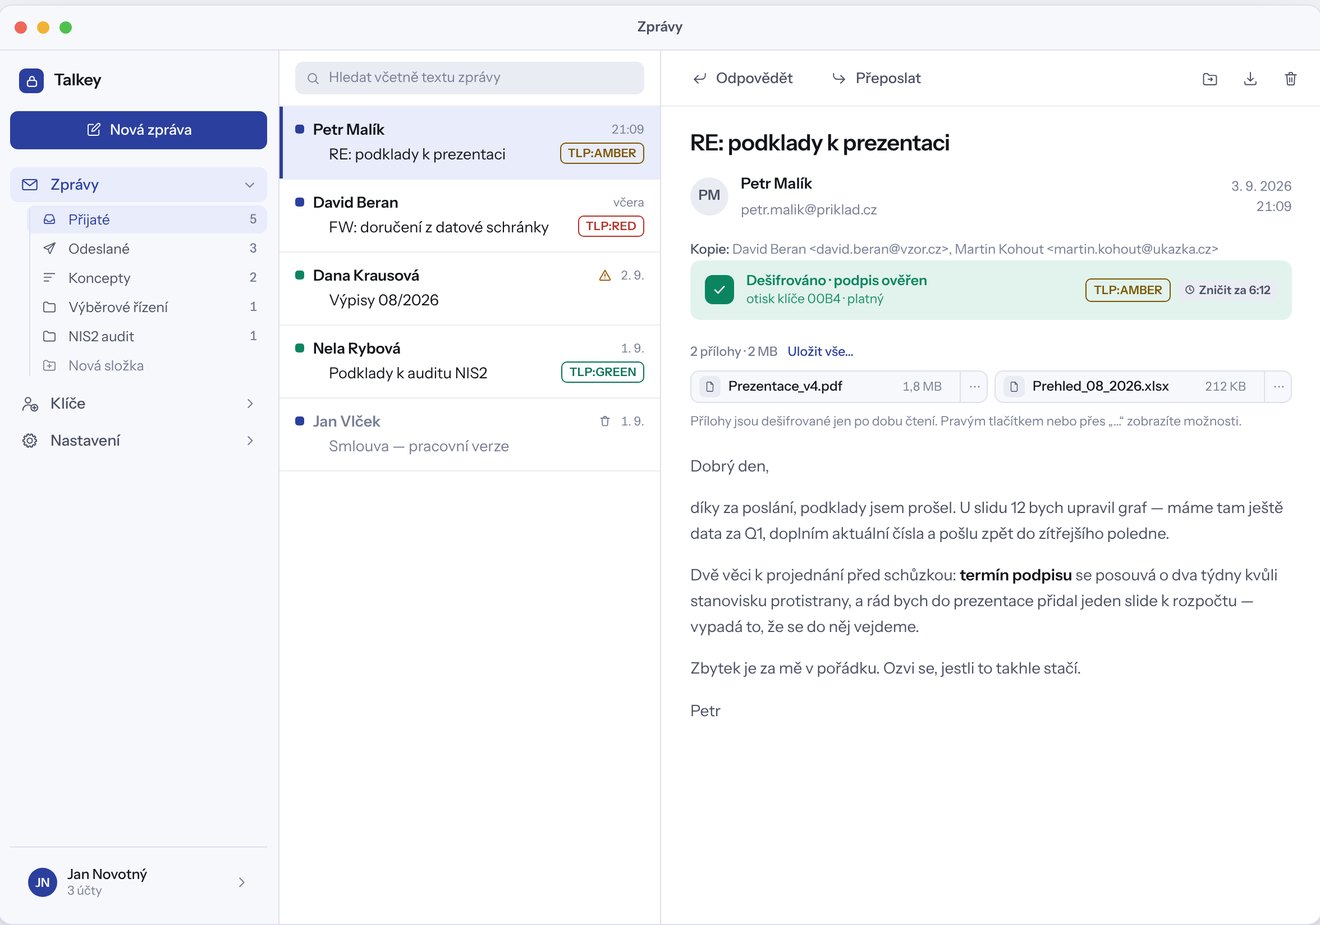This screenshot has height=925, width=1320.
Task: Click the Prezentace_v4.pdf file icon
Action: pos(710,386)
